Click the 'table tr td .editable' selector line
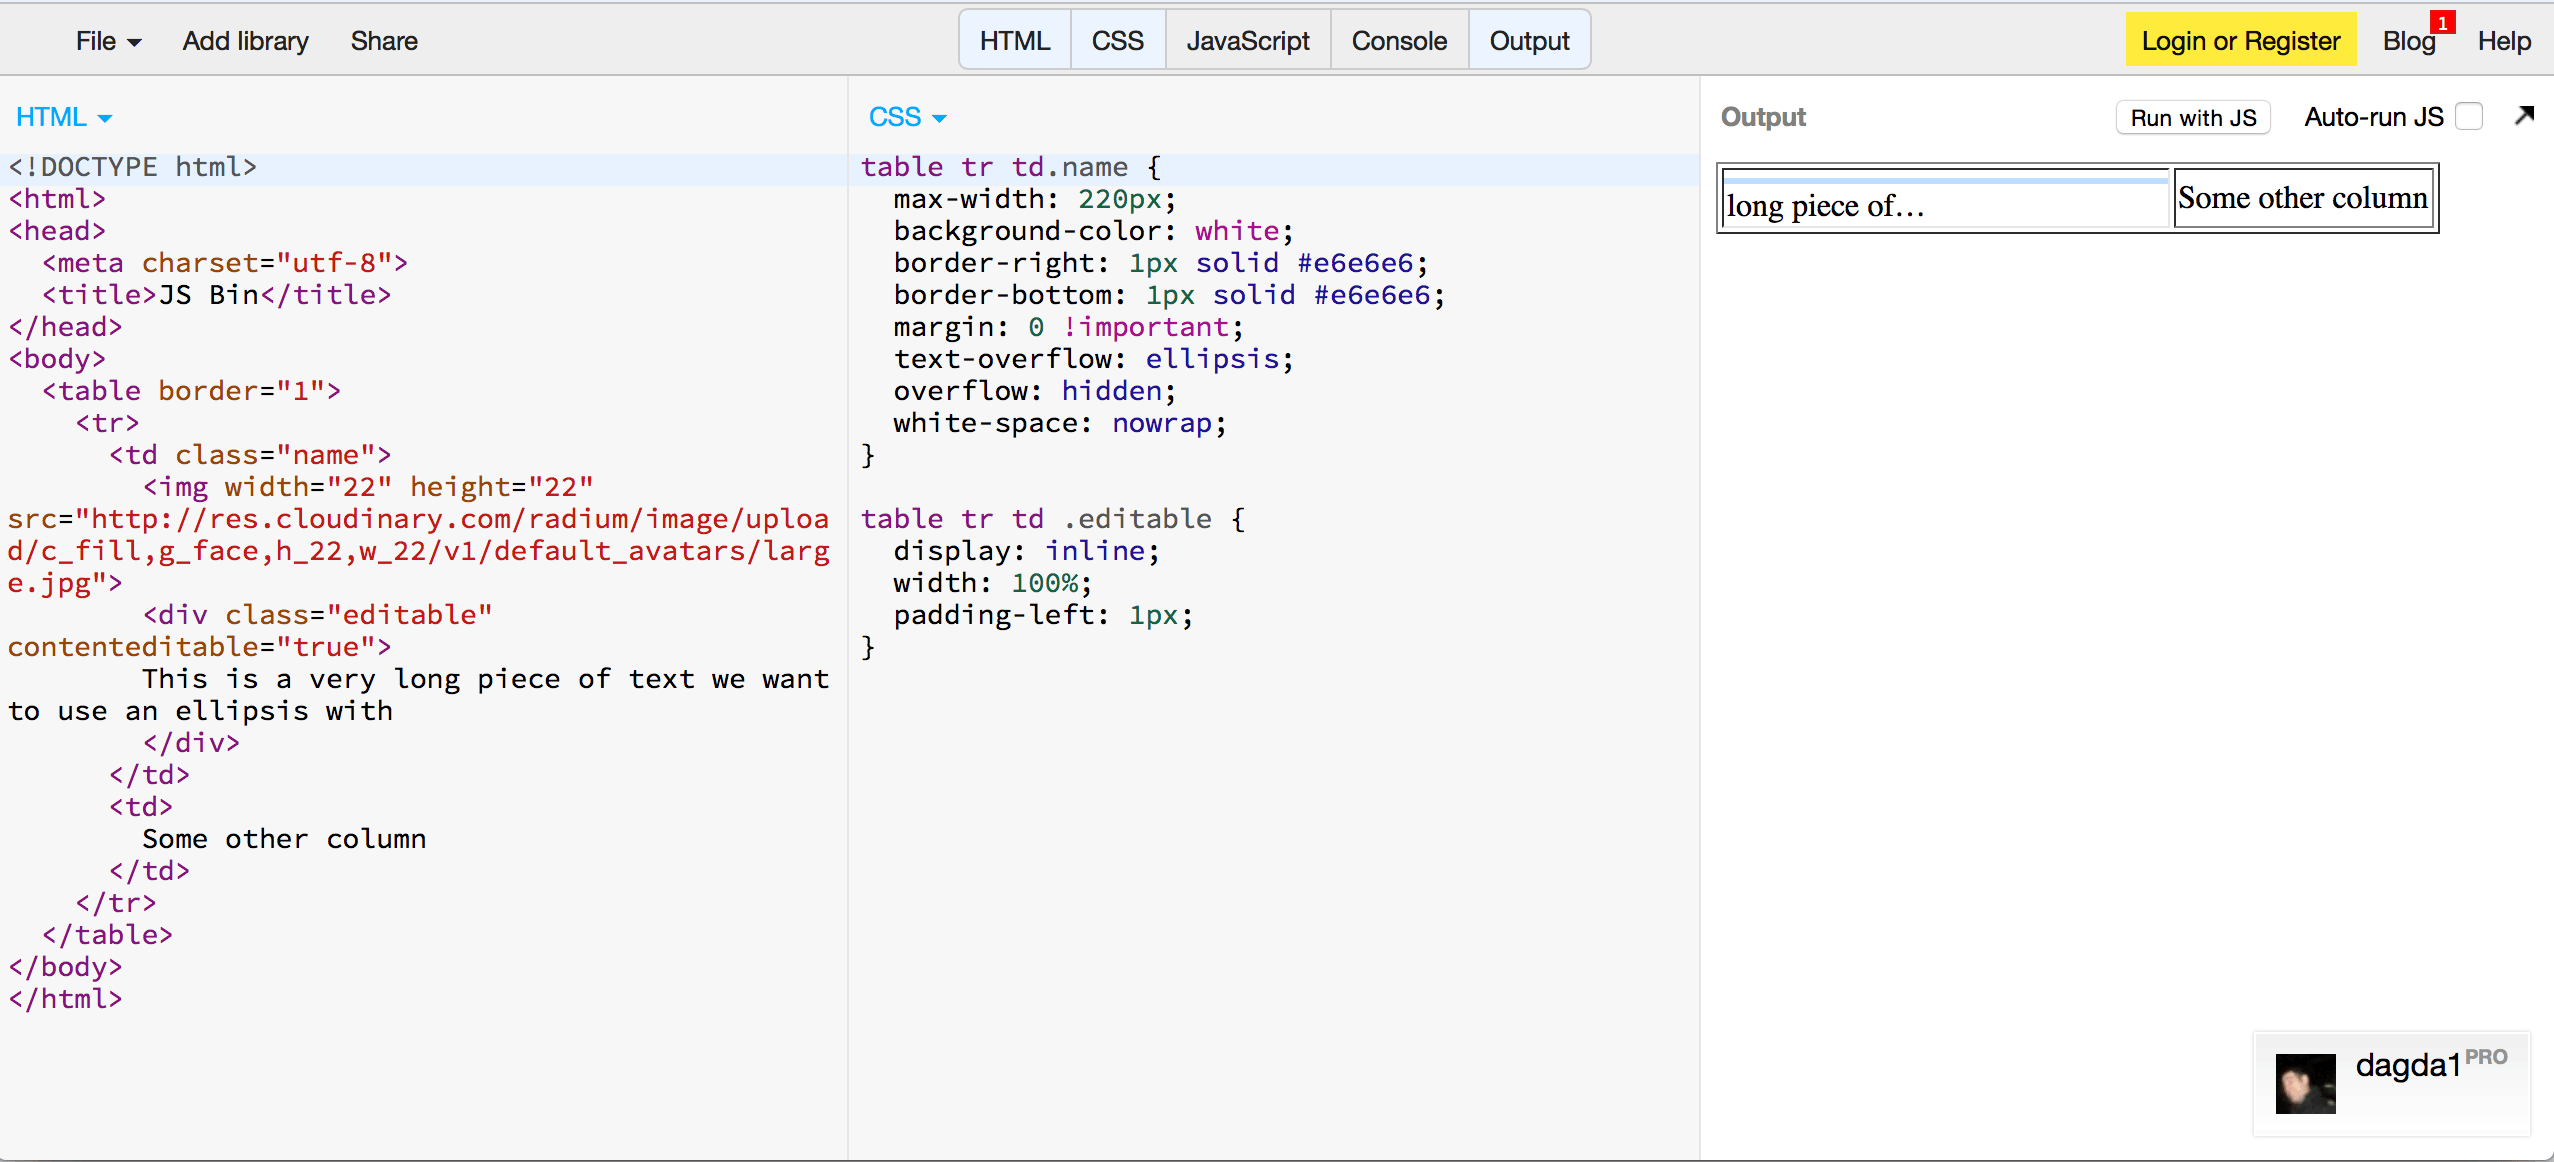Viewport: 2554px width, 1162px height. point(1052,519)
